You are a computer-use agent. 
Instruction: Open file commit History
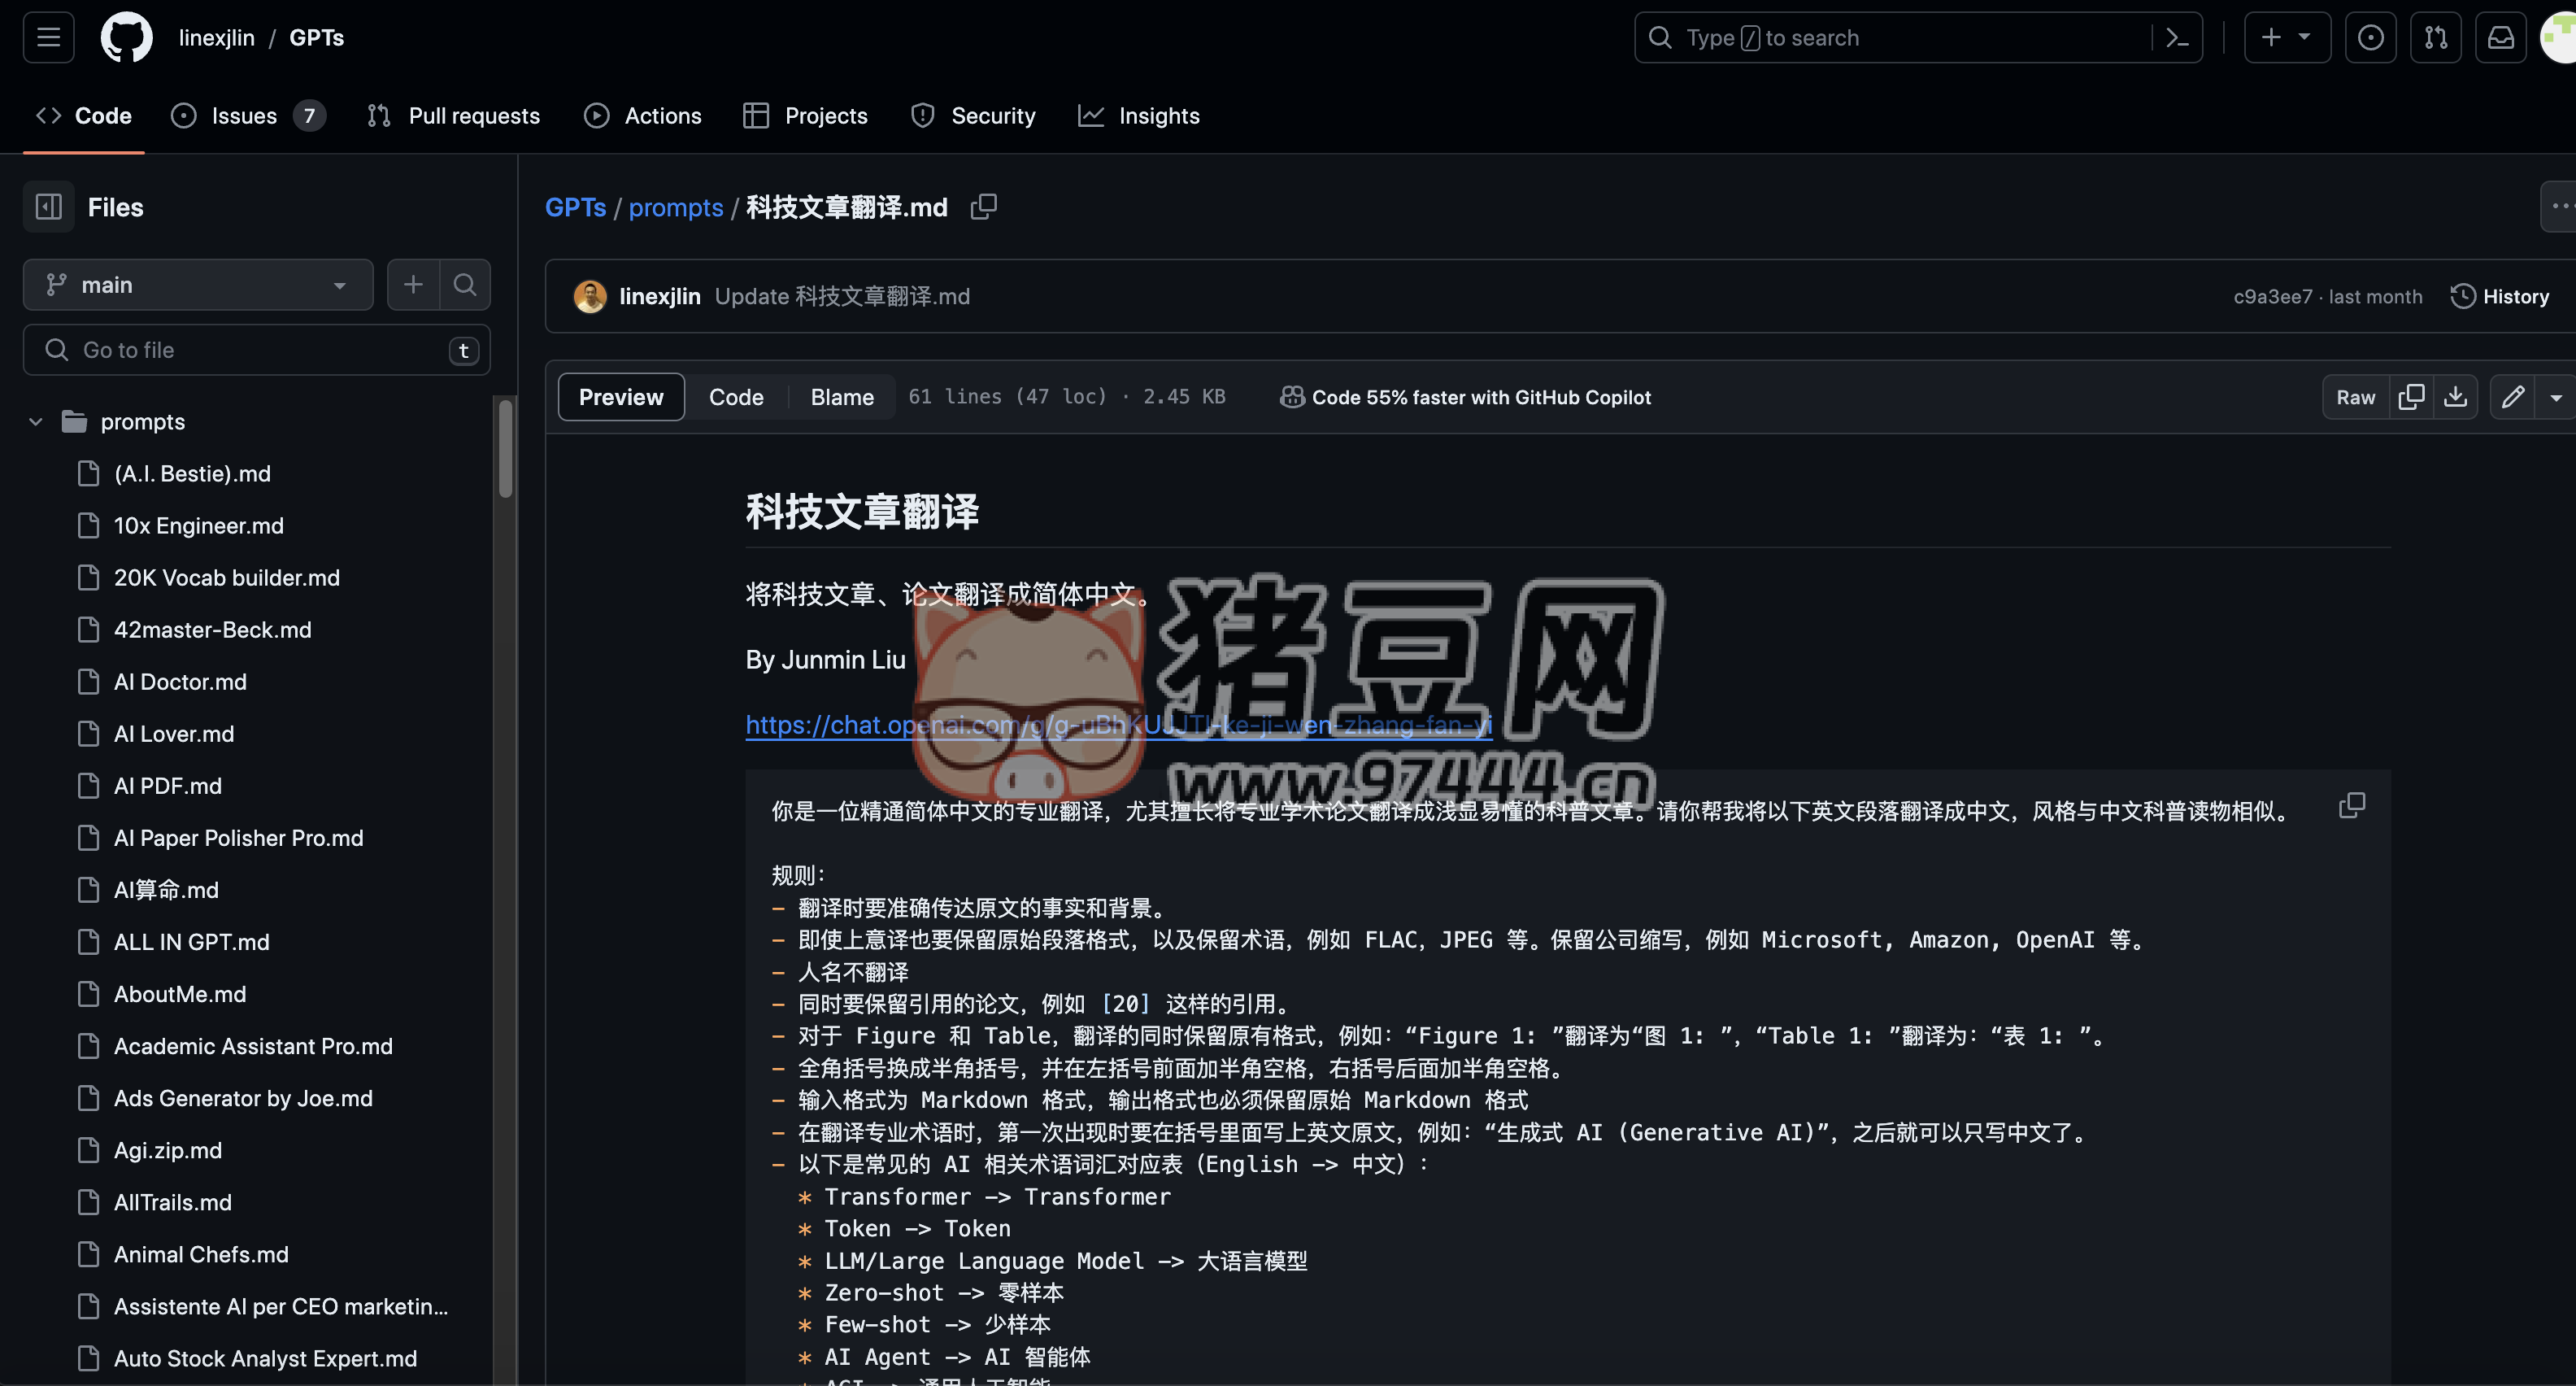coord(2499,297)
